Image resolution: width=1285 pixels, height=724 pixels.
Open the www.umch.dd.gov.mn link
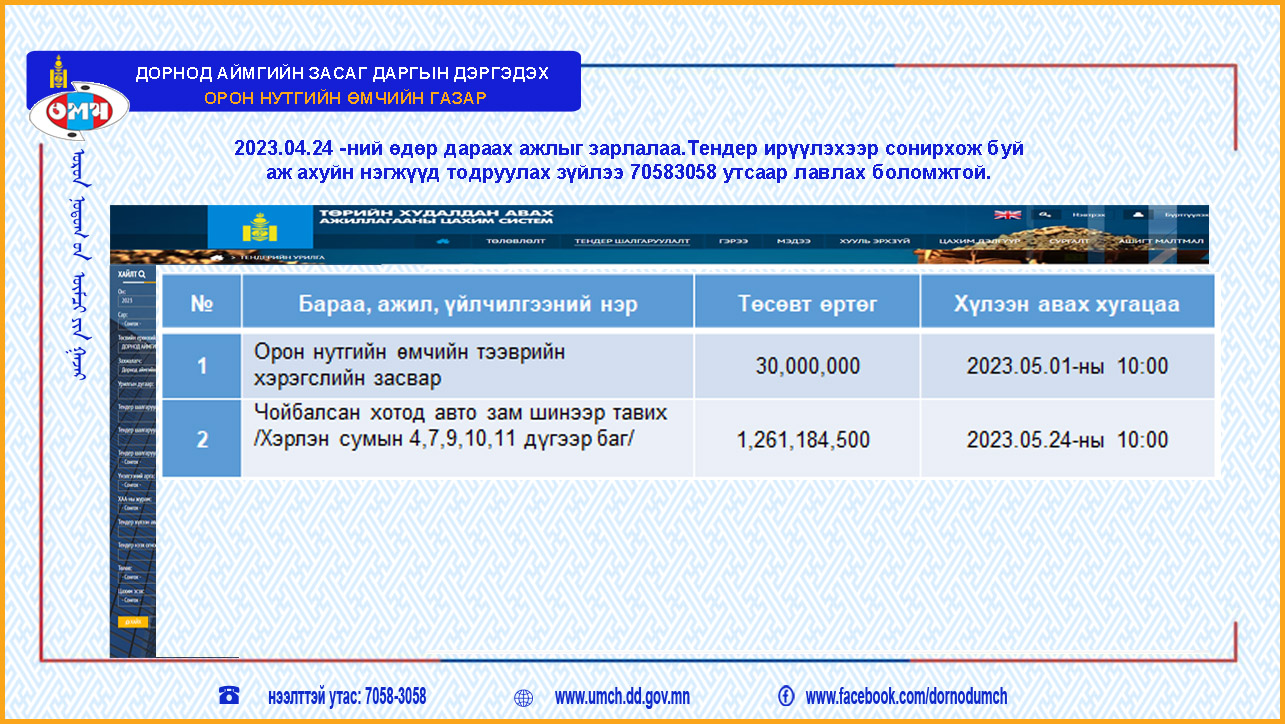click(622, 698)
